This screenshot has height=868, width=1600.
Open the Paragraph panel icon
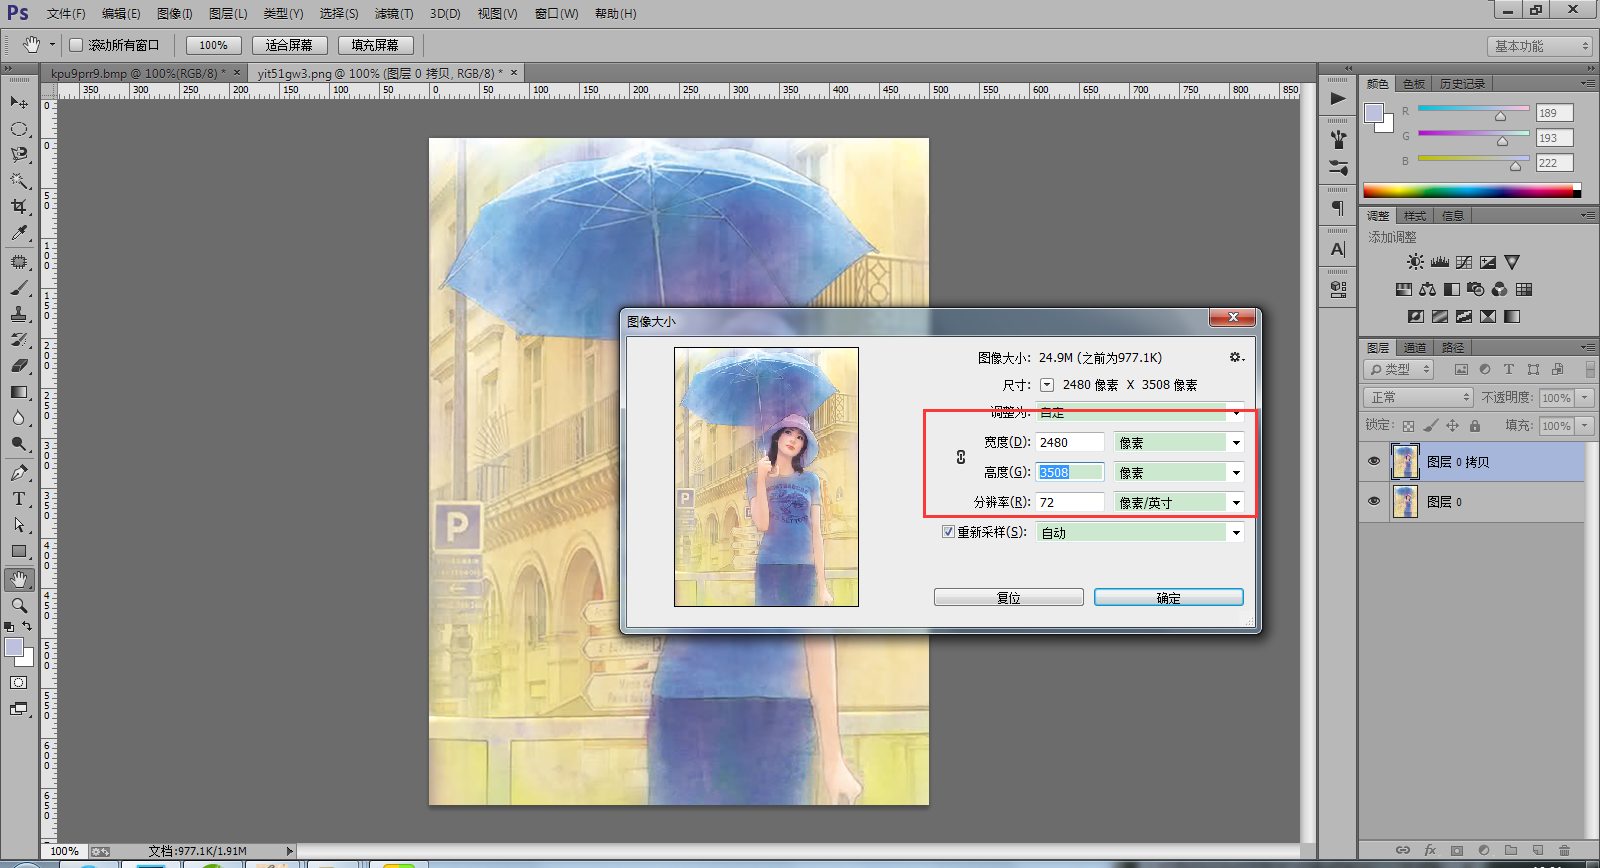[1338, 208]
